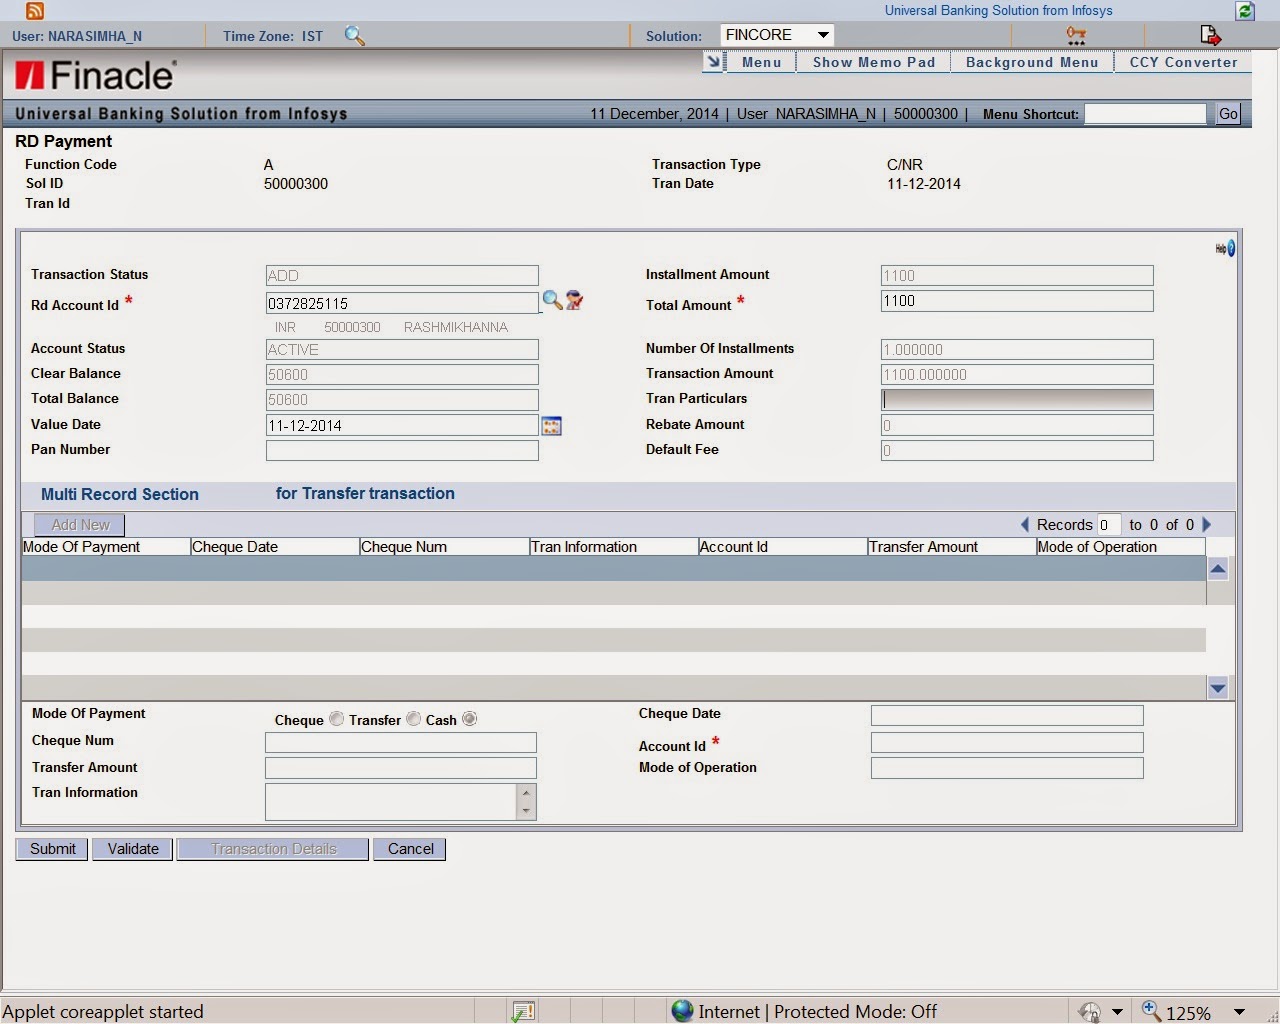The height and width of the screenshot is (1024, 1280).
Task: Click the arrow icon beside Menu
Action: (714, 62)
